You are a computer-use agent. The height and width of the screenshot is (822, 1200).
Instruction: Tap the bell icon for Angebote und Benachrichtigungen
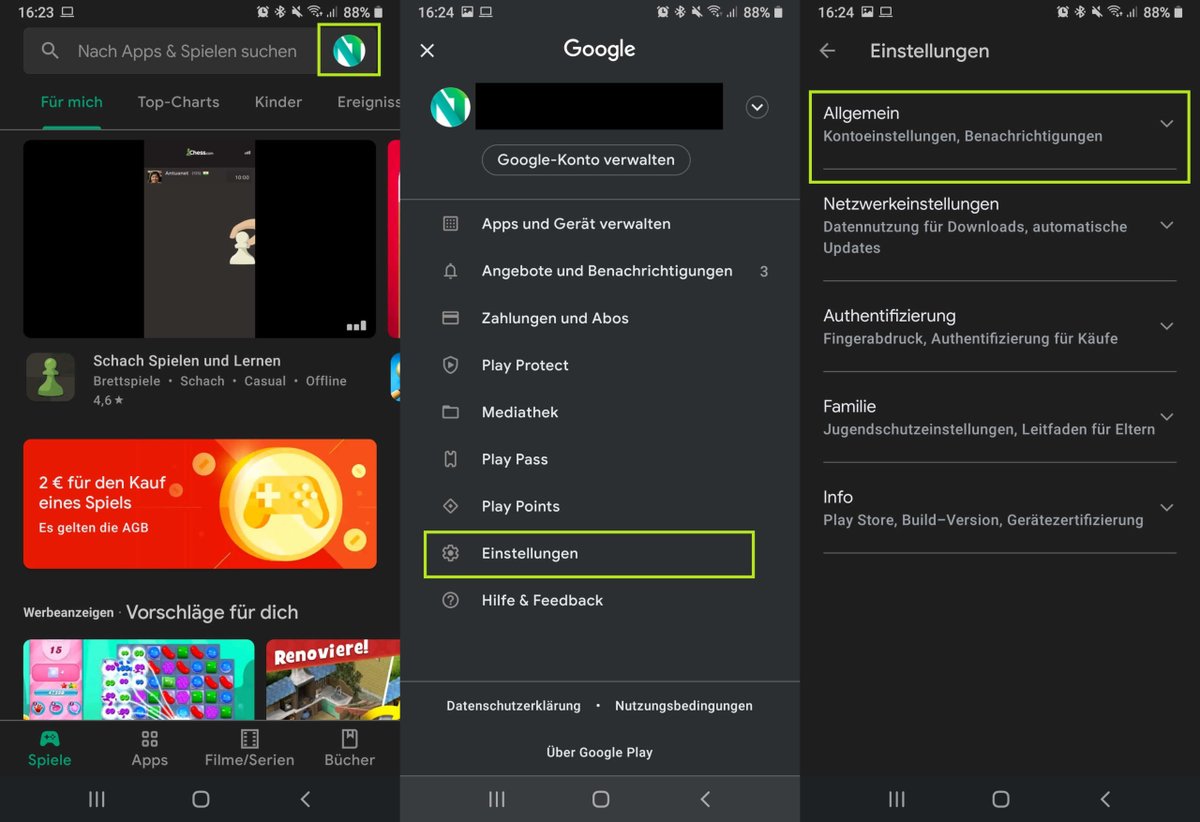tap(450, 271)
